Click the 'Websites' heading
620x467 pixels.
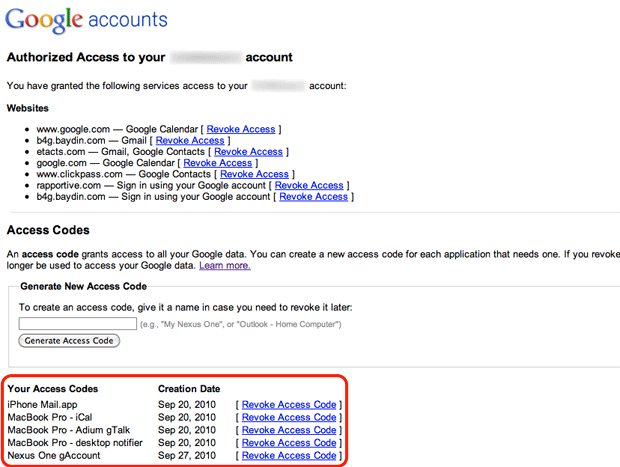28,108
